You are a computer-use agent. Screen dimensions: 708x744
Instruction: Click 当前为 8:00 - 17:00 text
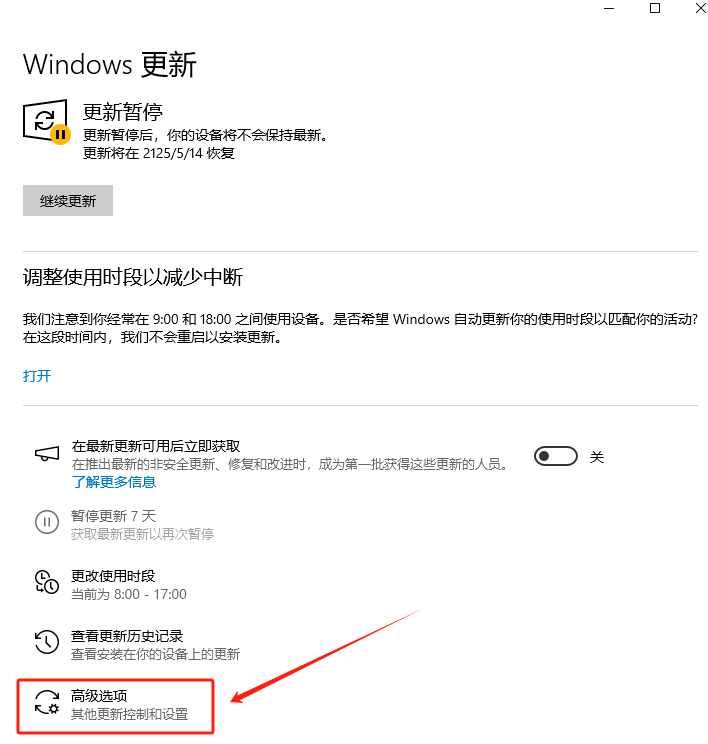tap(129, 594)
